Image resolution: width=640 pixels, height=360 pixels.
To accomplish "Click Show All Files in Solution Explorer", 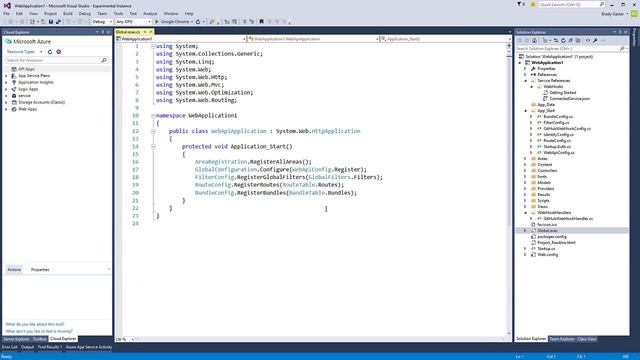I will (x=578, y=40).
